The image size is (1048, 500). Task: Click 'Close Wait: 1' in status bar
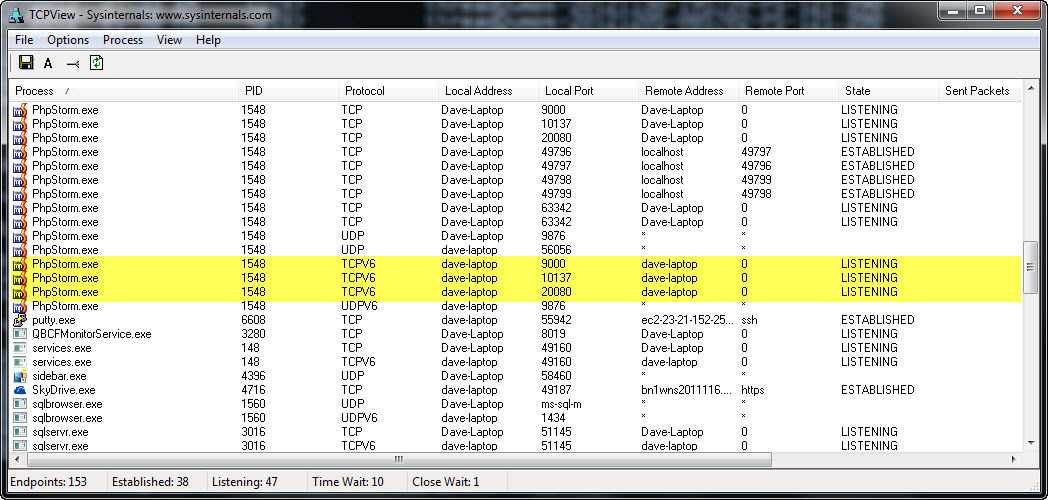(x=446, y=482)
